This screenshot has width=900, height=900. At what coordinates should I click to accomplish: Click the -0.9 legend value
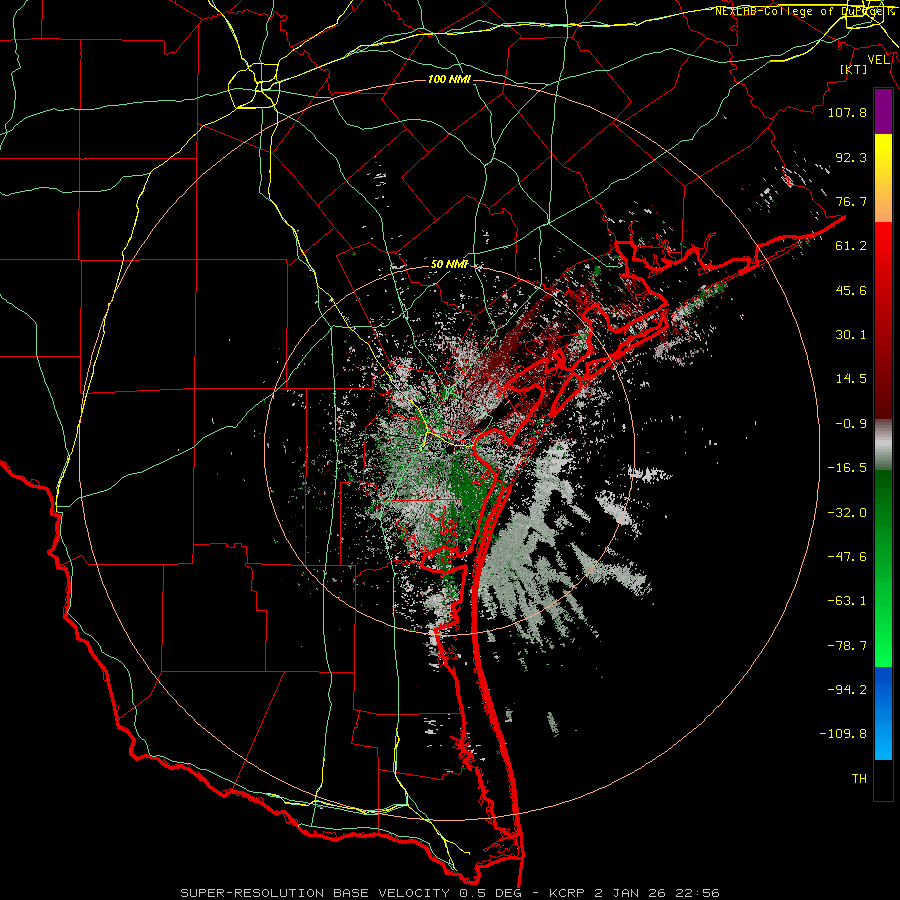point(851,424)
